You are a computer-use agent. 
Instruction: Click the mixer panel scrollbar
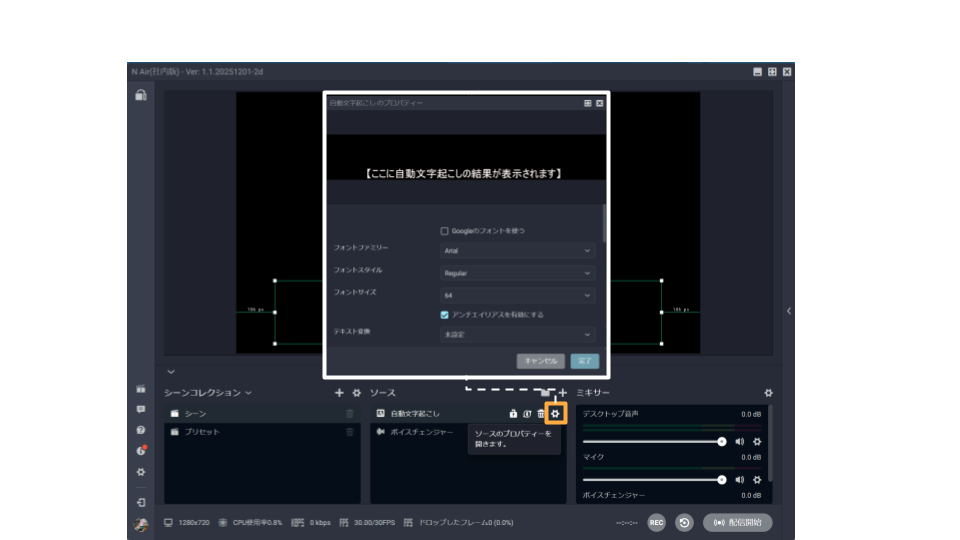(x=770, y=443)
